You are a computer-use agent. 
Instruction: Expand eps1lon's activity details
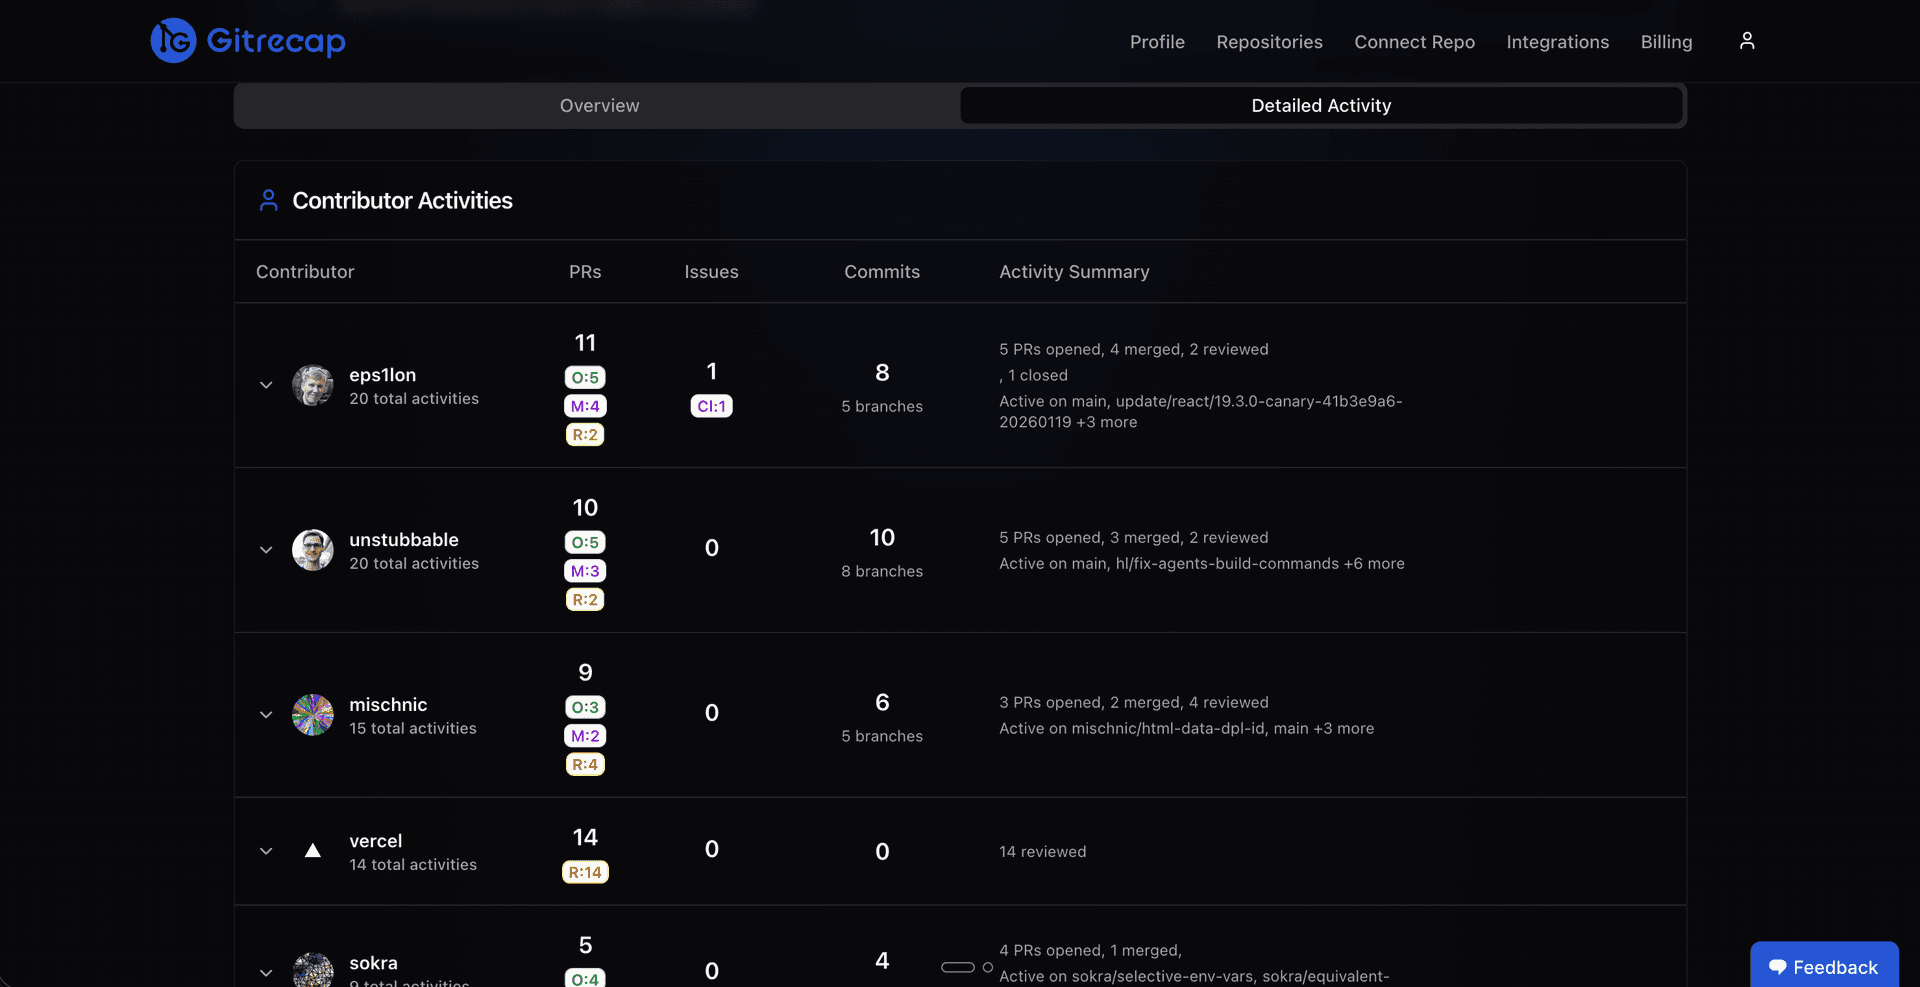click(266, 385)
